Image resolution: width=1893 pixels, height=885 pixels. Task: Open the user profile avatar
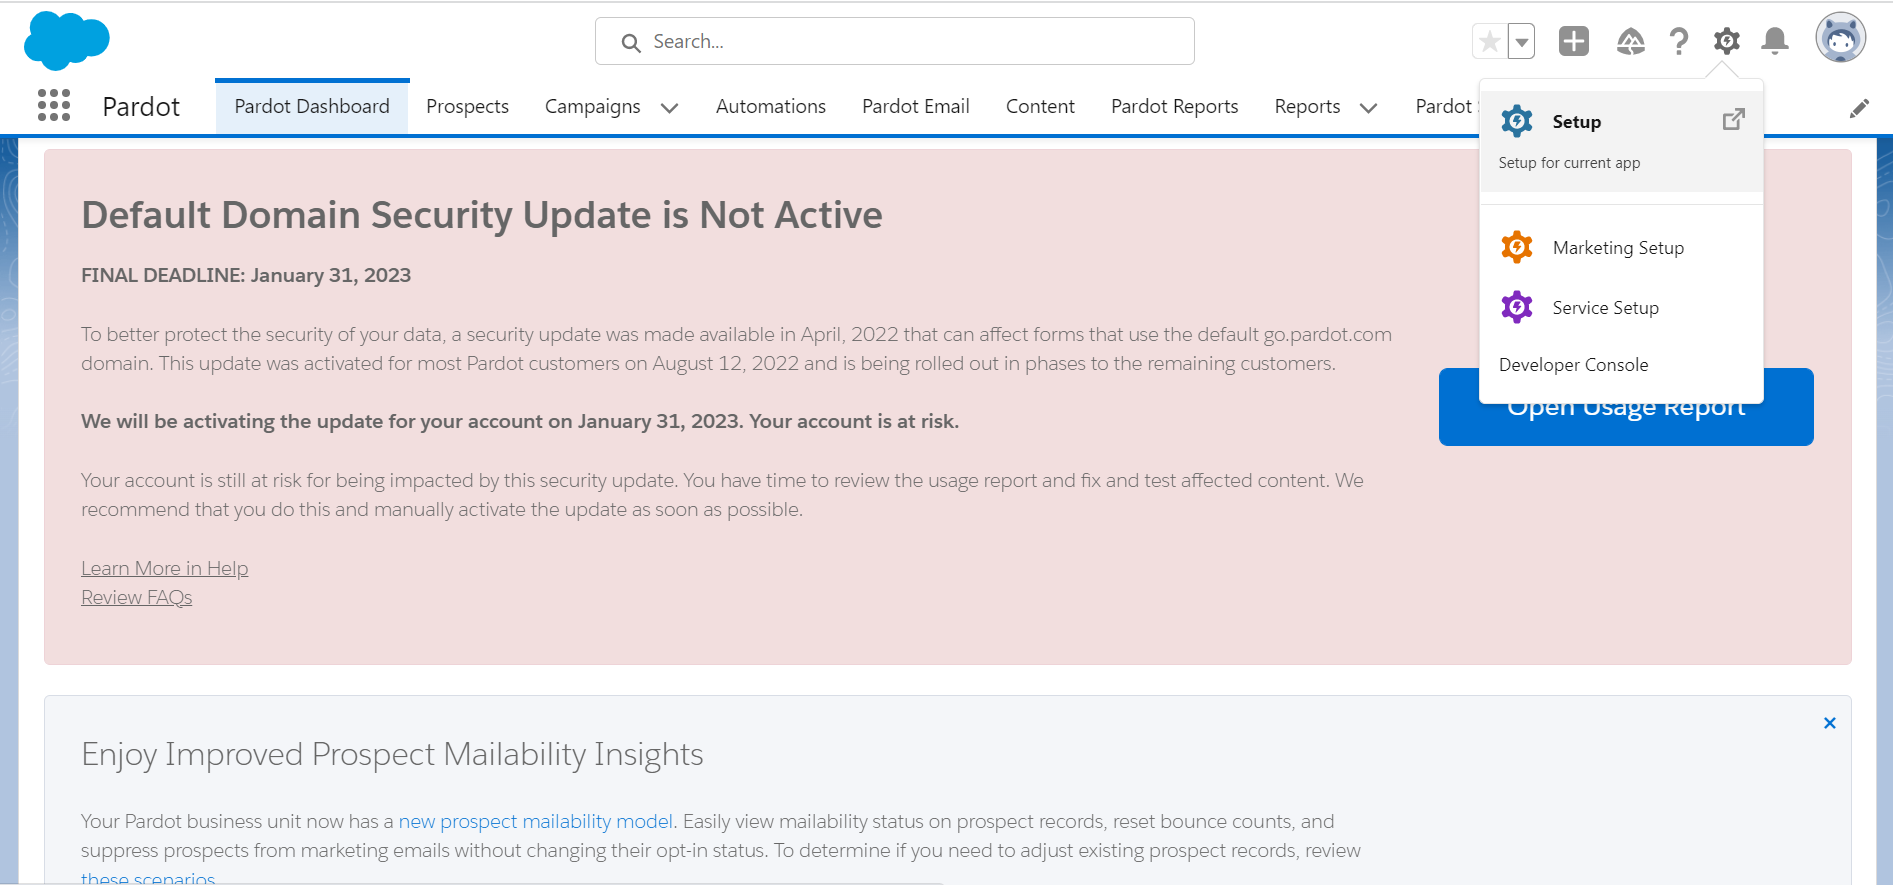pyautogui.click(x=1841, y=38)
